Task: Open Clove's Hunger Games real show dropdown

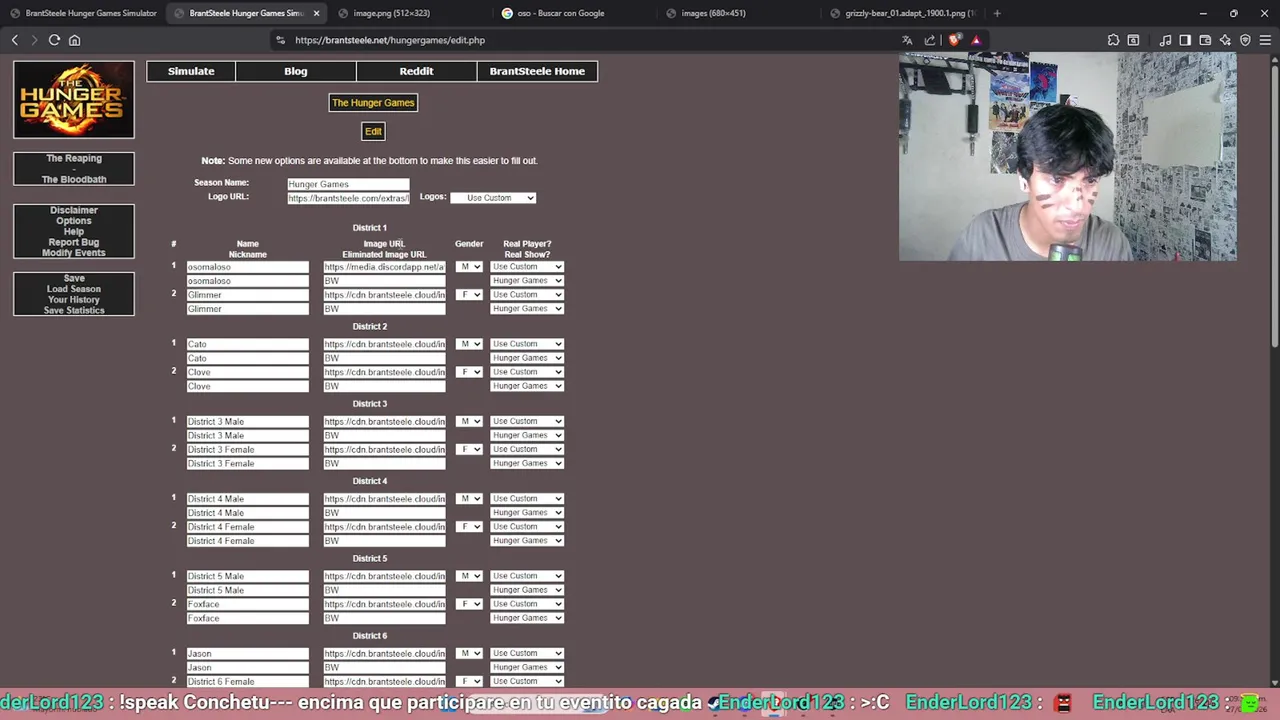Action: pyautogui.click(x=527, y=386)
